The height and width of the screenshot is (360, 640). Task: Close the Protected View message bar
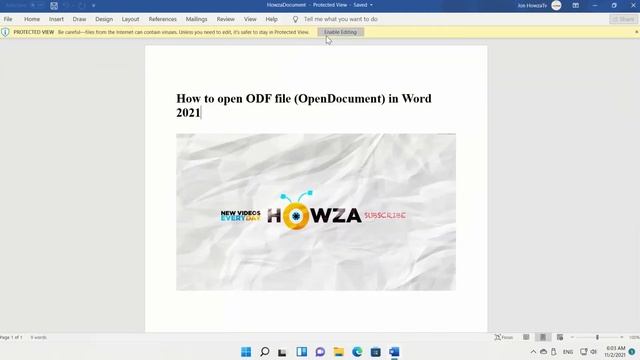pyautogui.click(x=636, y=32)
